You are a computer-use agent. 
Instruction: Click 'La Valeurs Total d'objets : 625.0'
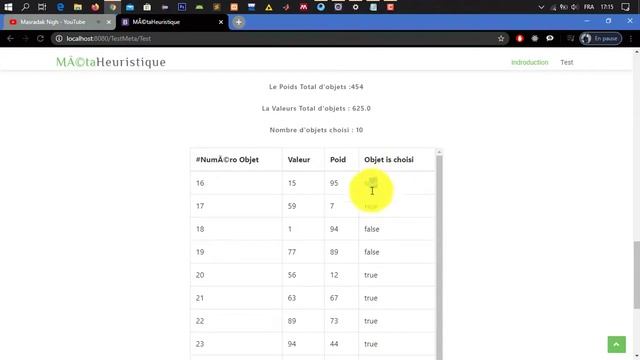[x=316, y=108]
